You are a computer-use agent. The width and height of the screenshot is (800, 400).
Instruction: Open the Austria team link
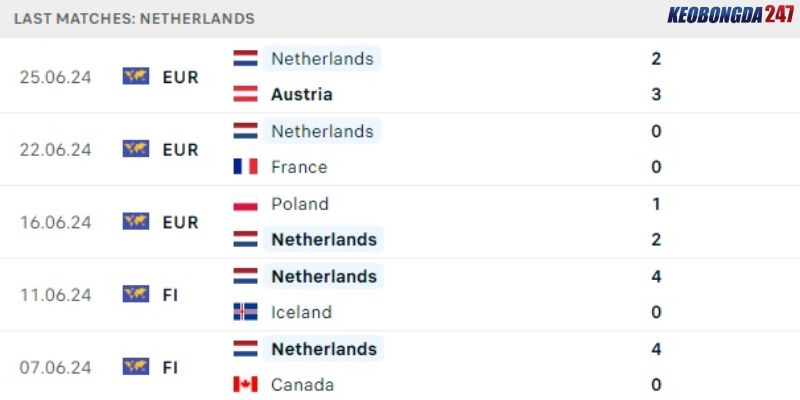[x=302, y=94]
